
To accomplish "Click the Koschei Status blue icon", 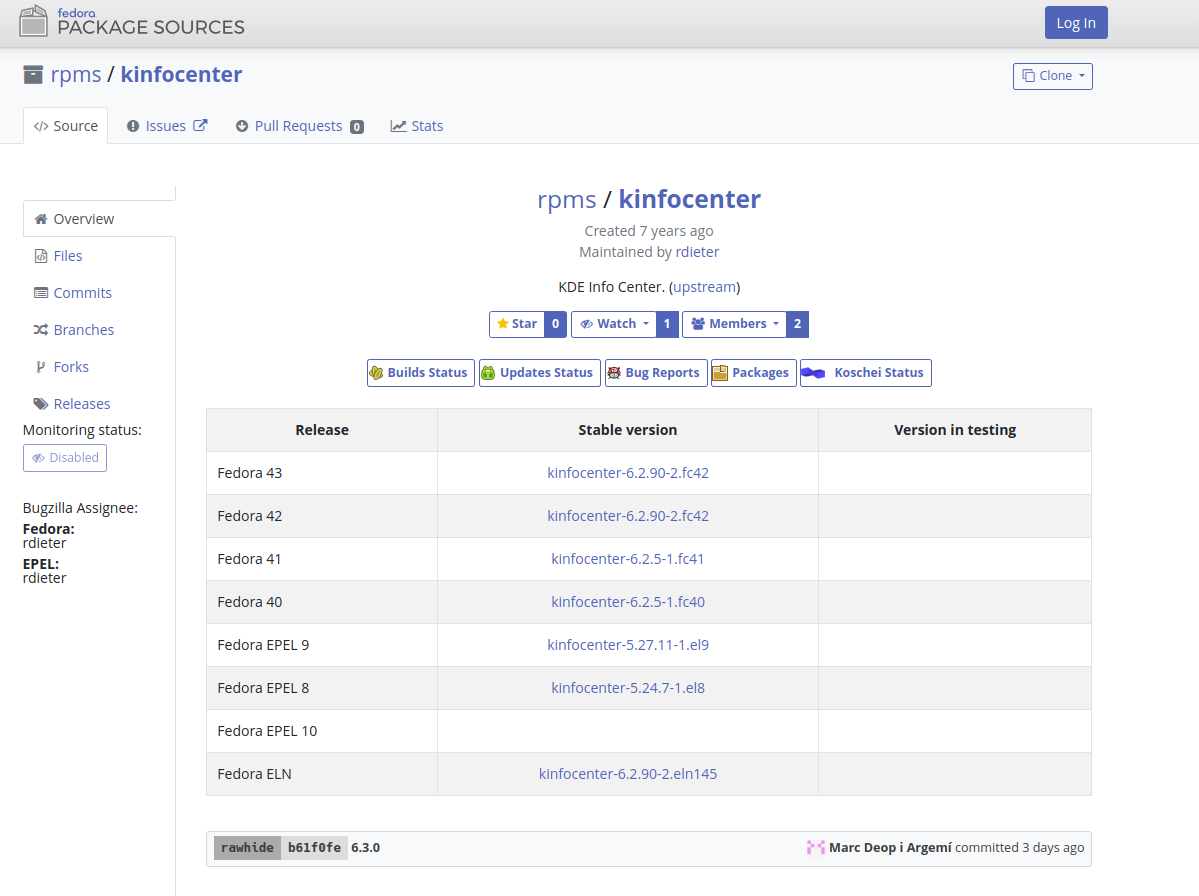I will coord(813,372).
